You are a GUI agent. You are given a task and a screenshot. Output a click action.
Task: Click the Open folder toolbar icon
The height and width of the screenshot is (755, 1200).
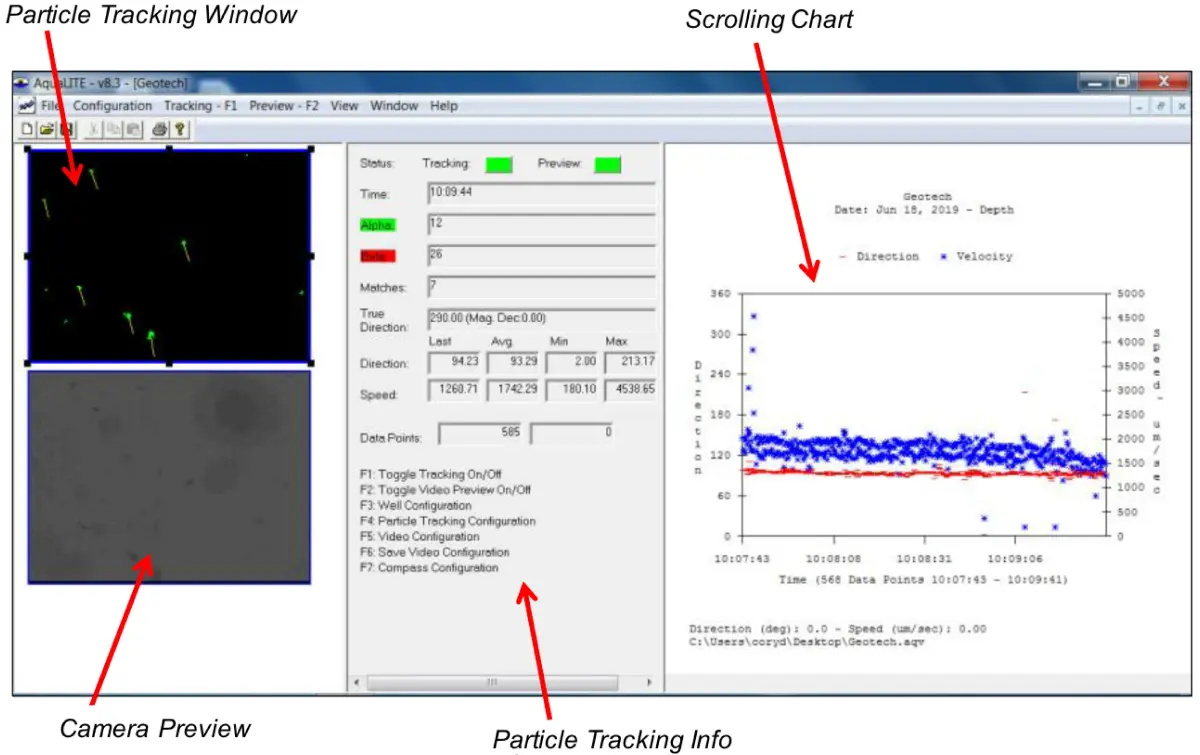tap(47, 129)
